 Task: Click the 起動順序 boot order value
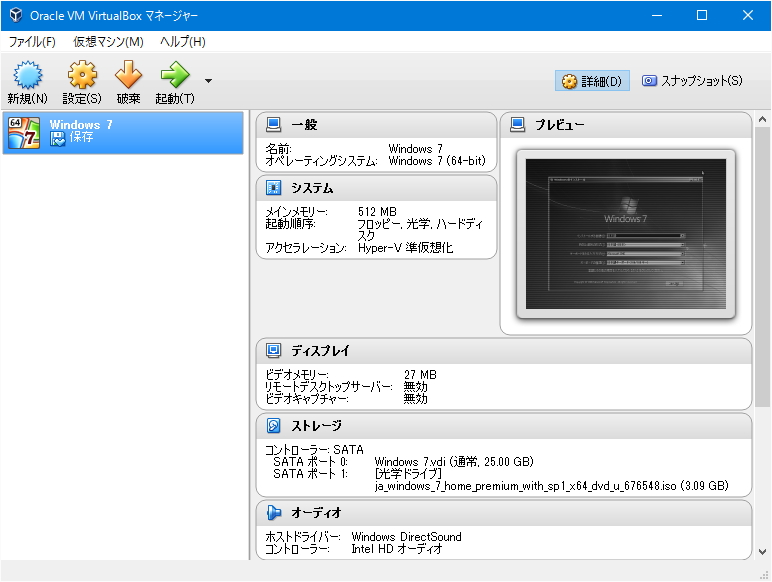pyautogui.click(x=420, y=229)
